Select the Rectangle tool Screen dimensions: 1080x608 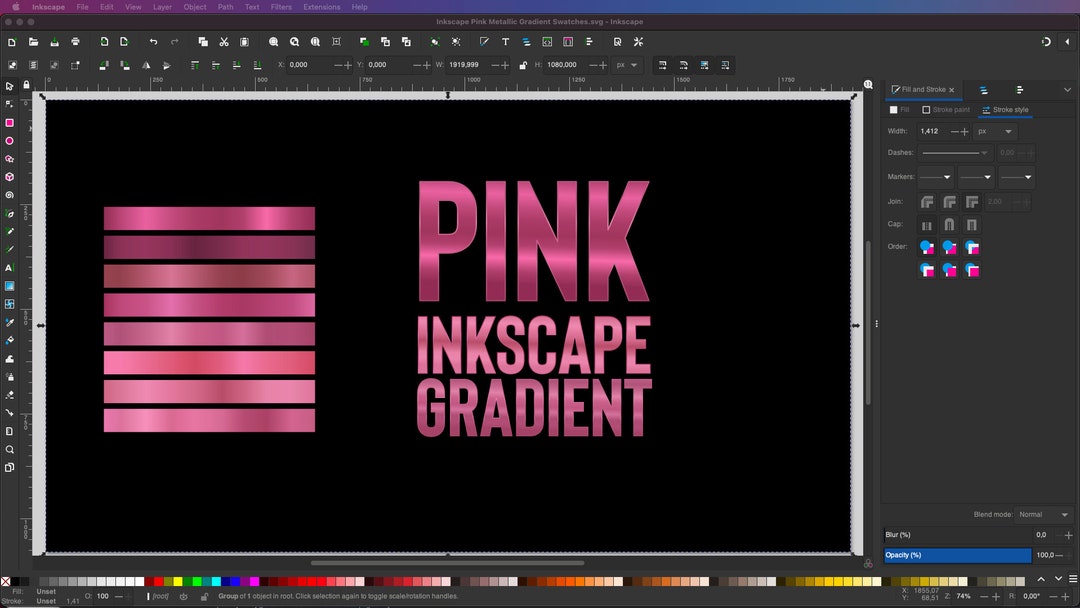9,123
